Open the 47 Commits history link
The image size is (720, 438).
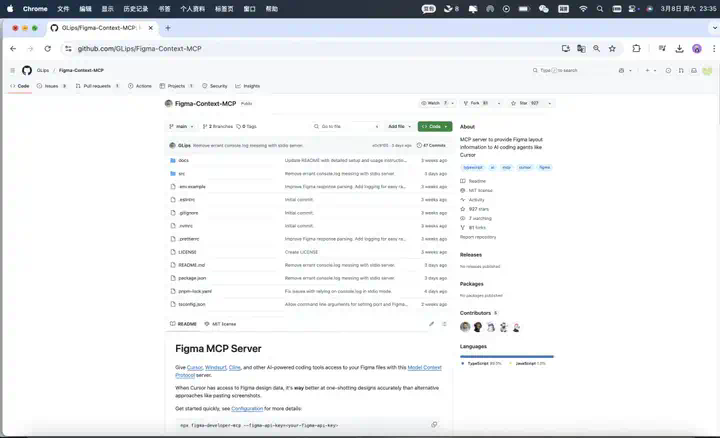point(431,146)
